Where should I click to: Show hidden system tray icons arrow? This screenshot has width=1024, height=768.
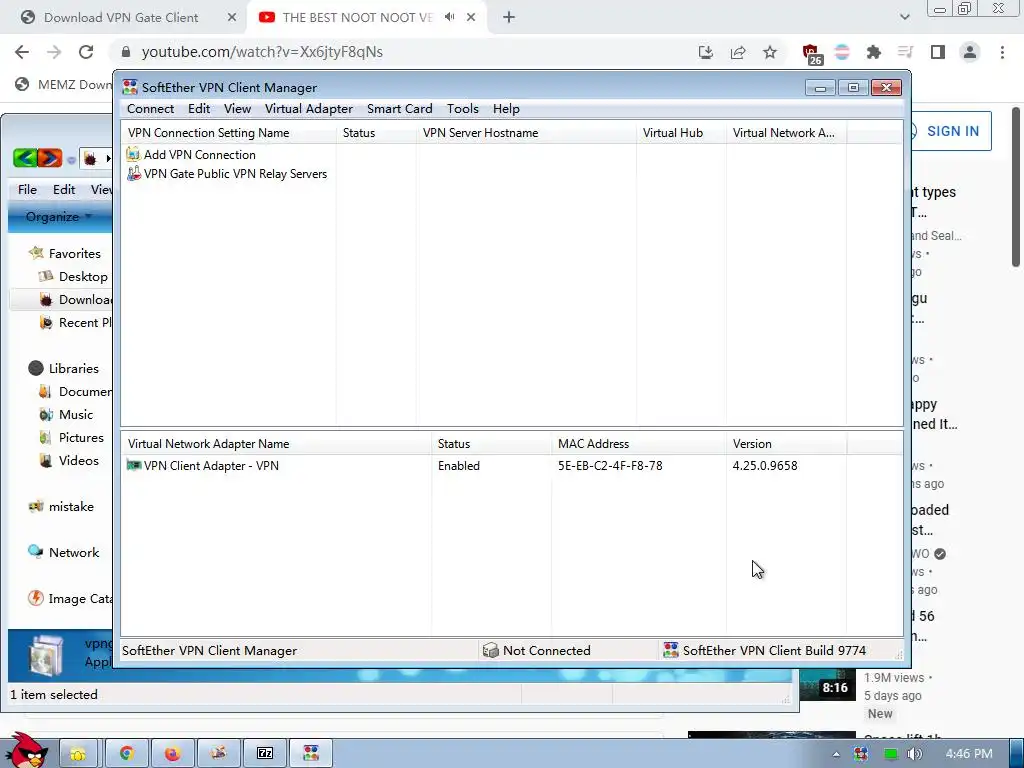click(x=836, y=754)
